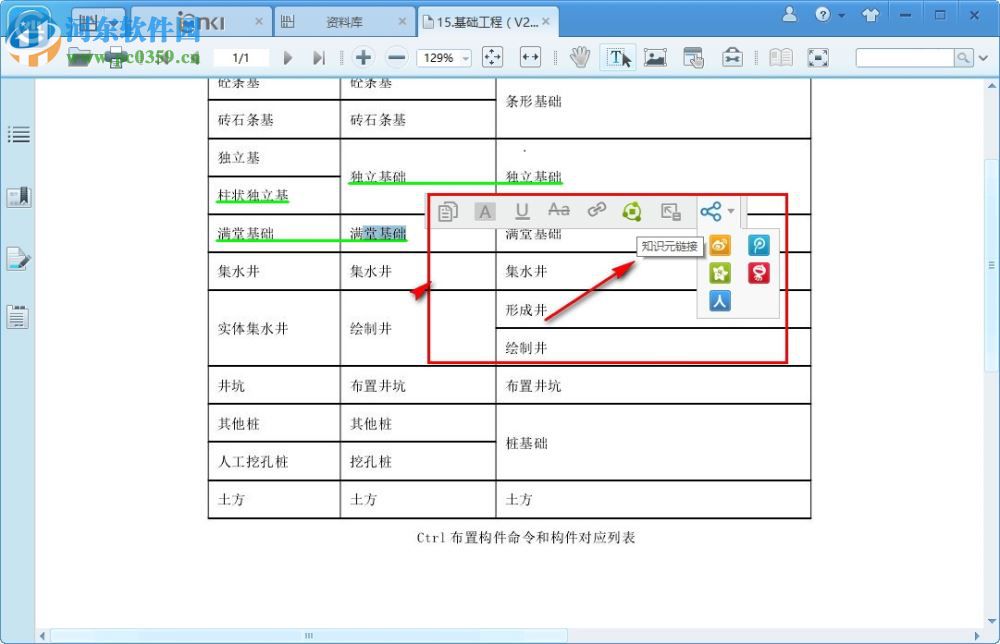Open the knowledge element link tool
The width and height of the screenshot is (1000, 644).
tap(633, 211)
